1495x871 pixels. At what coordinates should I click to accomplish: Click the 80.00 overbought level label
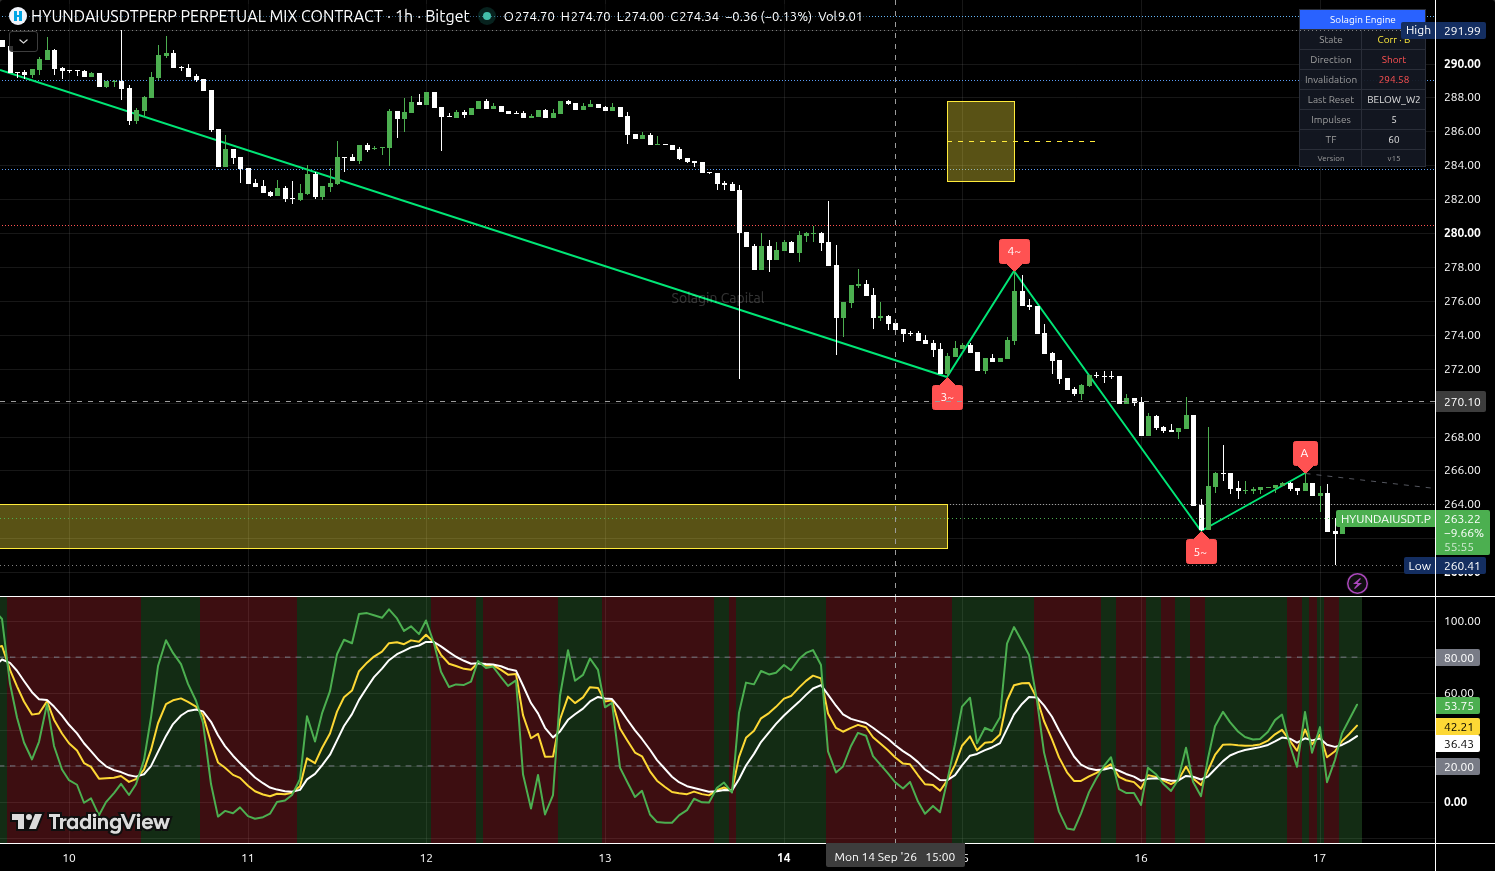click(1459, 657)
